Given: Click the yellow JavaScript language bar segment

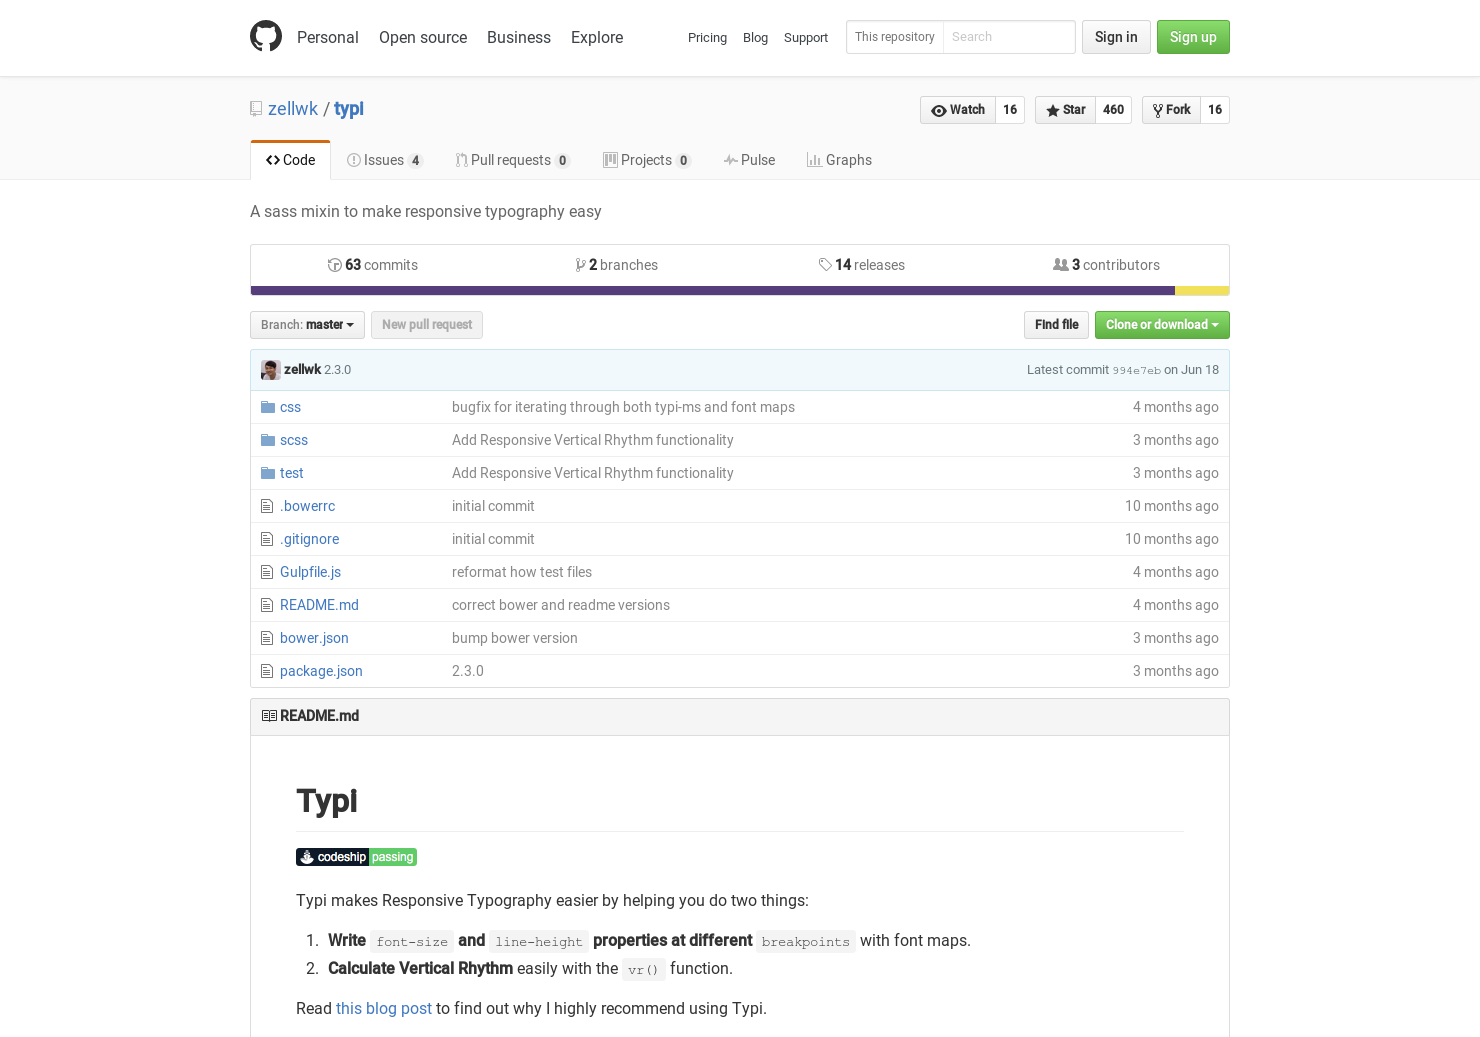Looking at the screenshot, I should tap(1202, 291).
